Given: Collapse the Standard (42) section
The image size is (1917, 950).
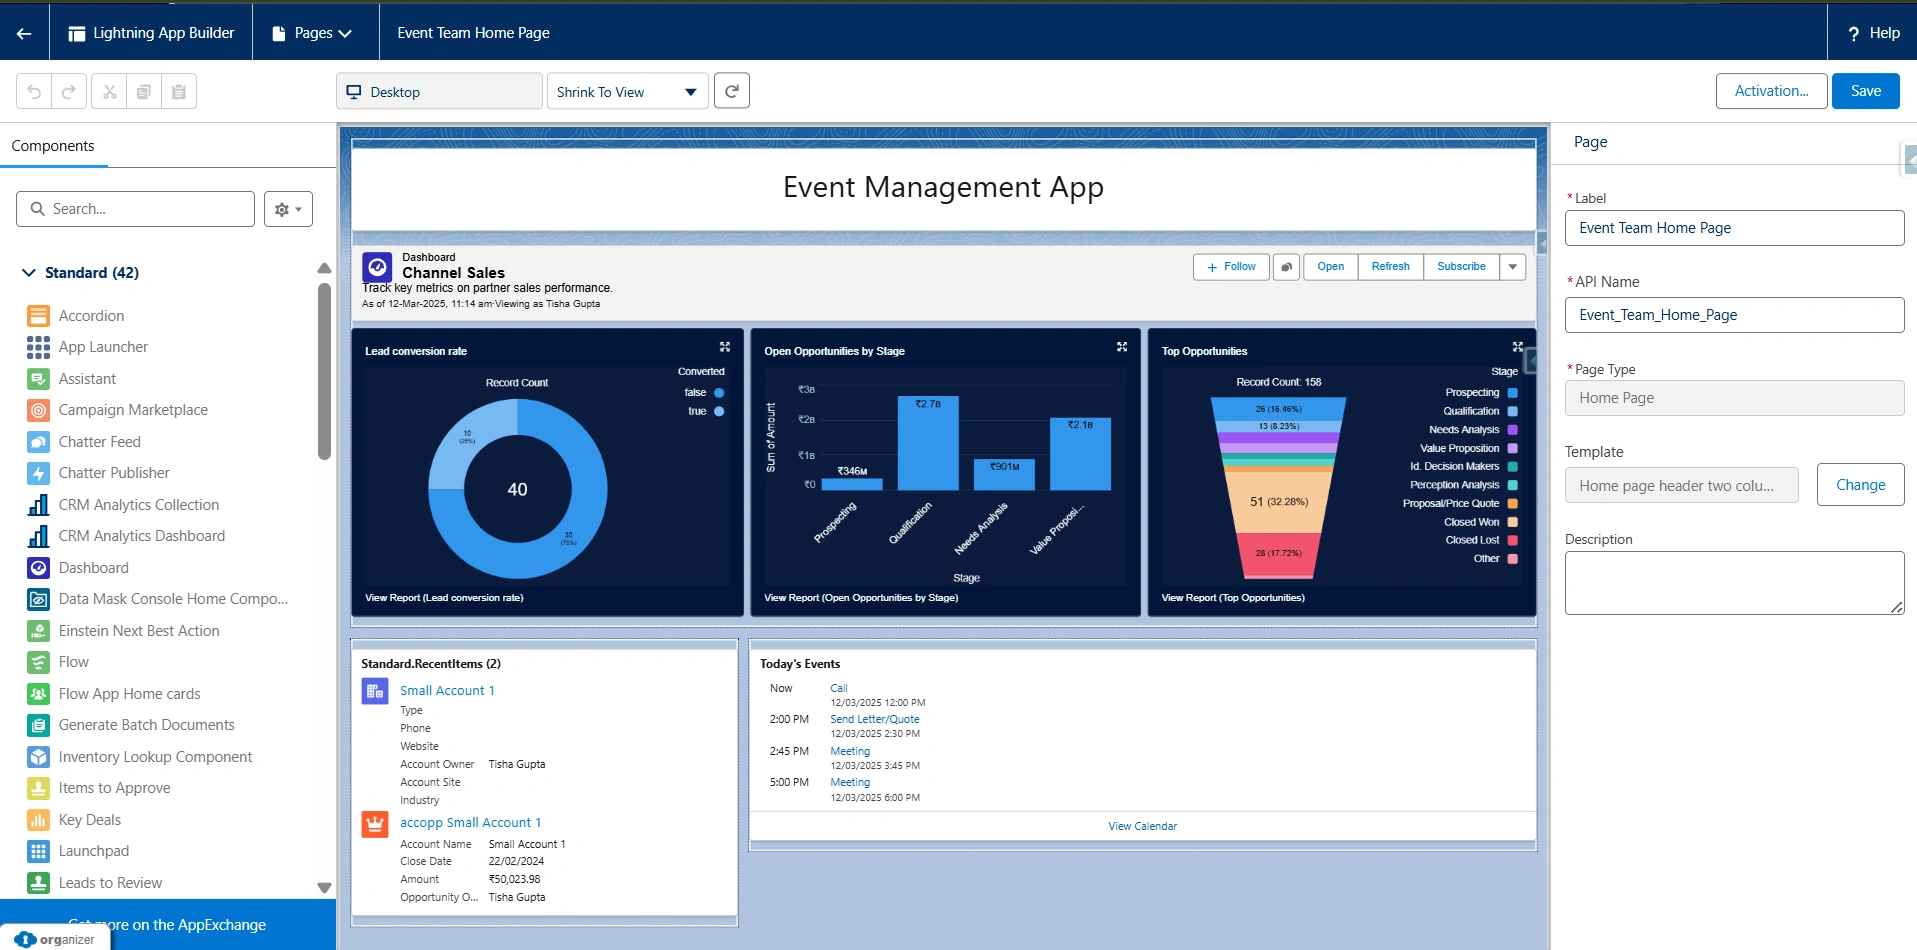Looking at the screenshot, I should (x=28, y=273).
